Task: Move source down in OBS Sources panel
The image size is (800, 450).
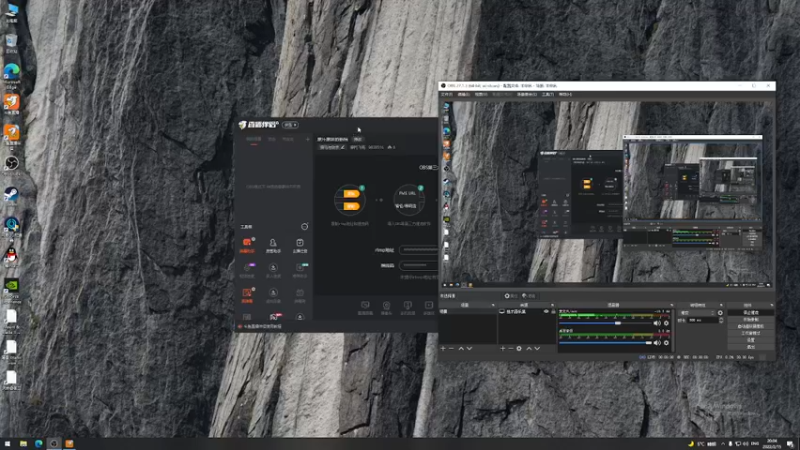Action: coord(537,348)
